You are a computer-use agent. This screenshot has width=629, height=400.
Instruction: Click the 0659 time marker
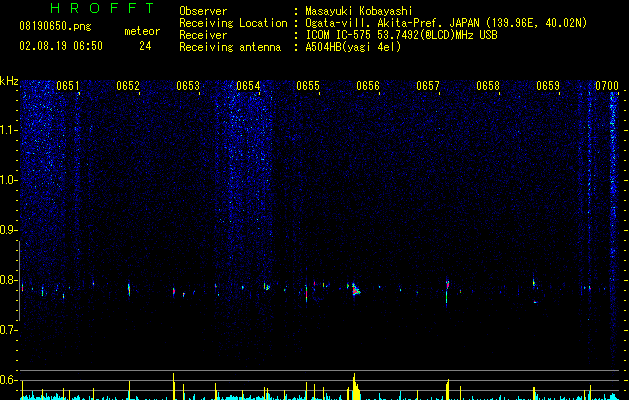pos(548,86)
